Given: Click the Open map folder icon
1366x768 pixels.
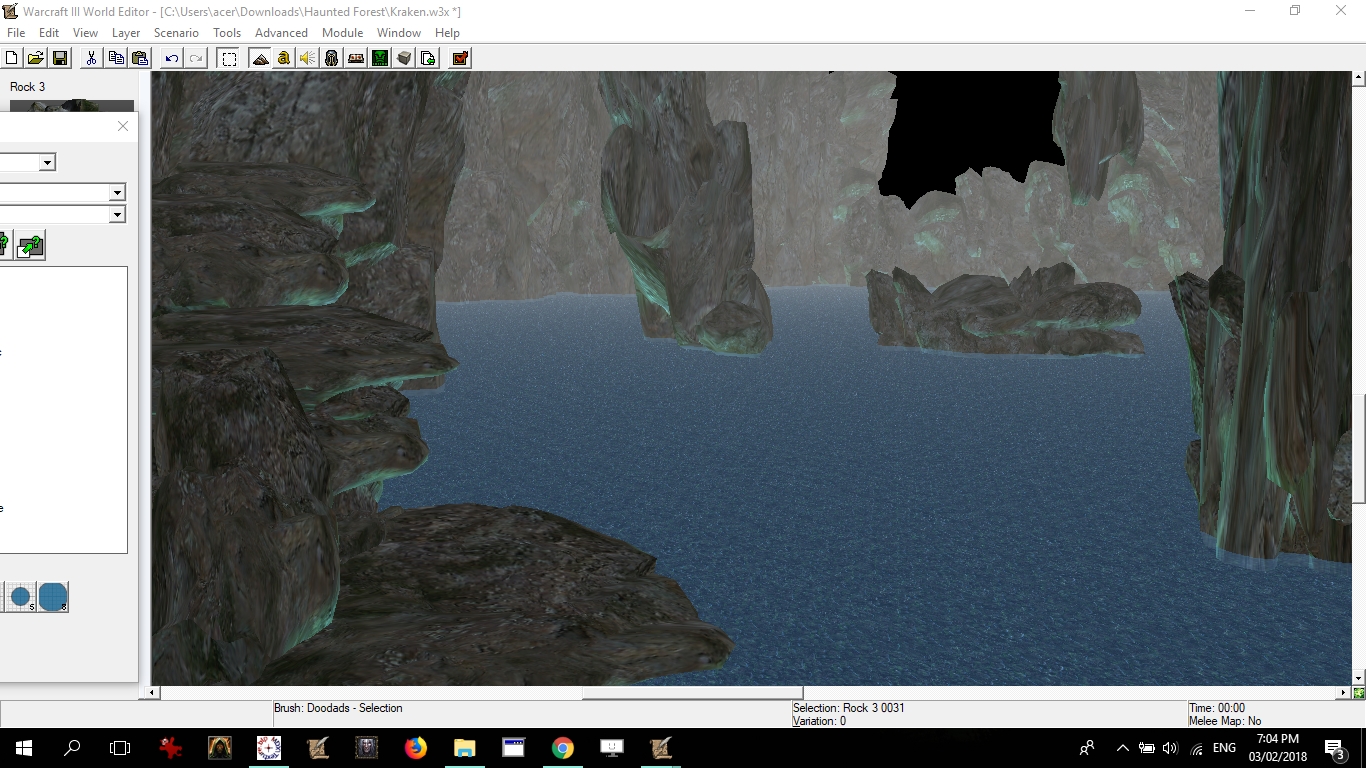Looking at the screenshot, I should point(36,58).
